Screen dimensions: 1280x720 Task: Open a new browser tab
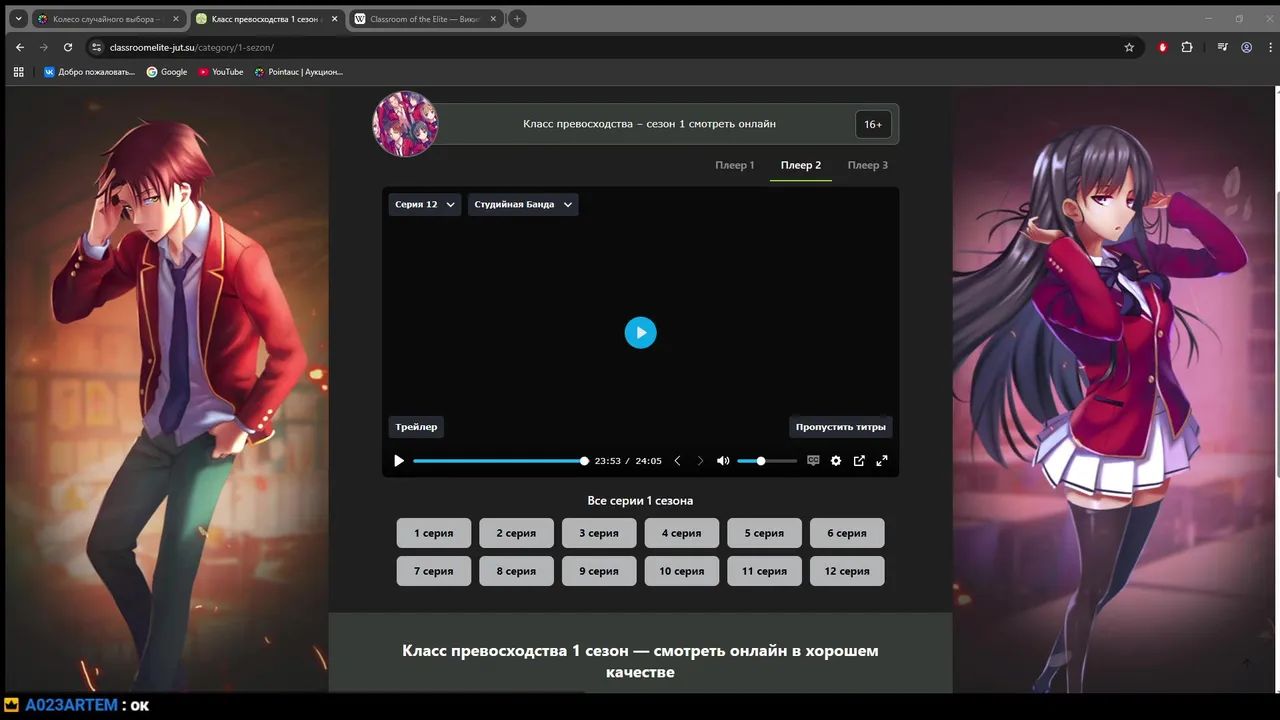coord(517,19)
